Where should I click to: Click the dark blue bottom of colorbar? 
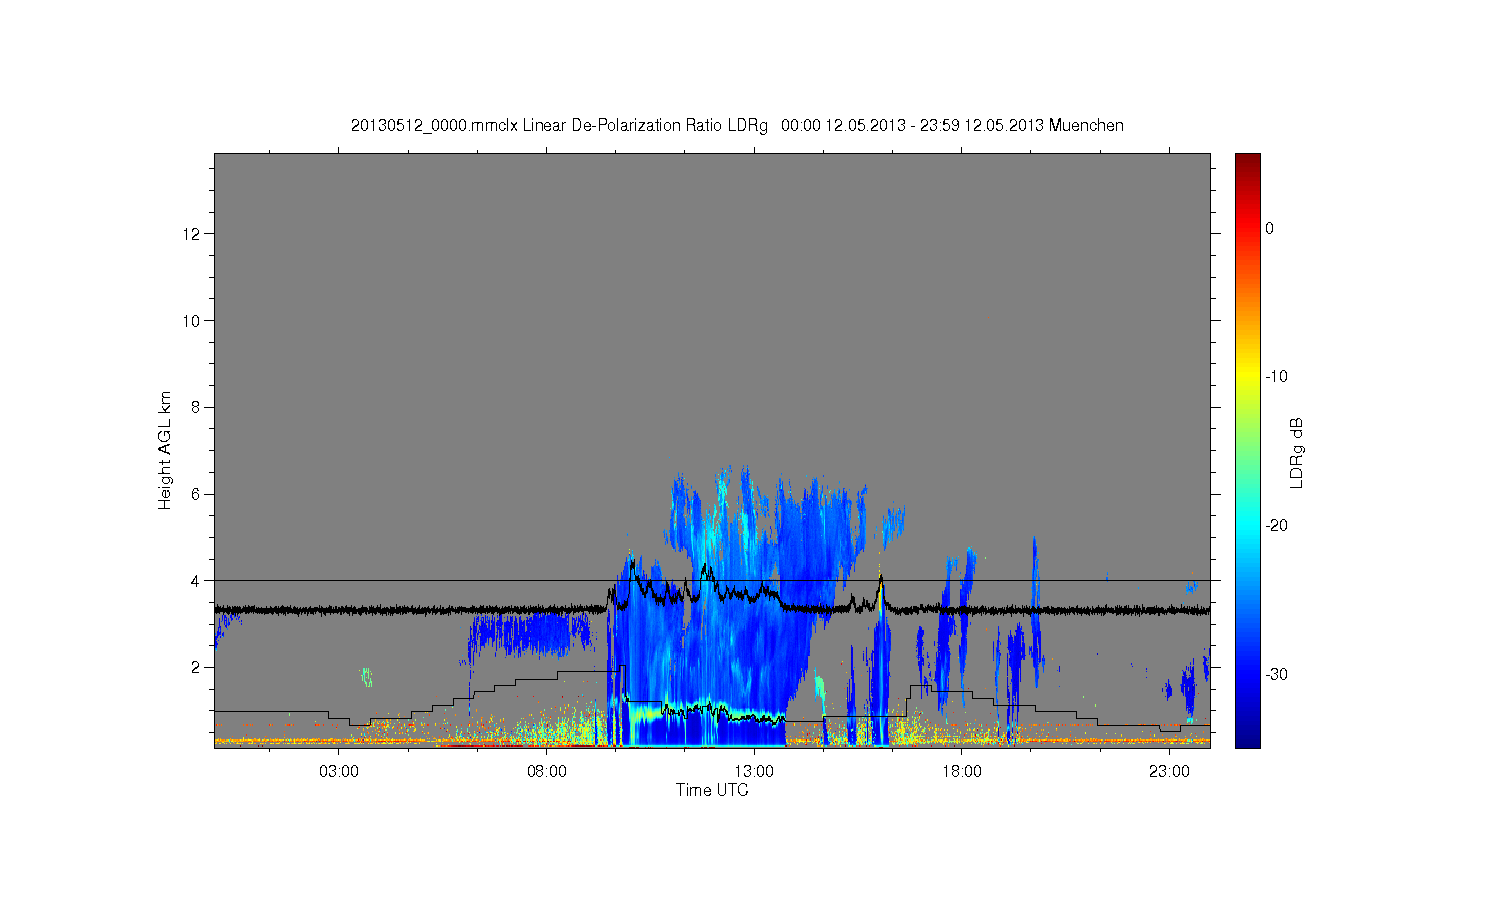click(1248, 740)
